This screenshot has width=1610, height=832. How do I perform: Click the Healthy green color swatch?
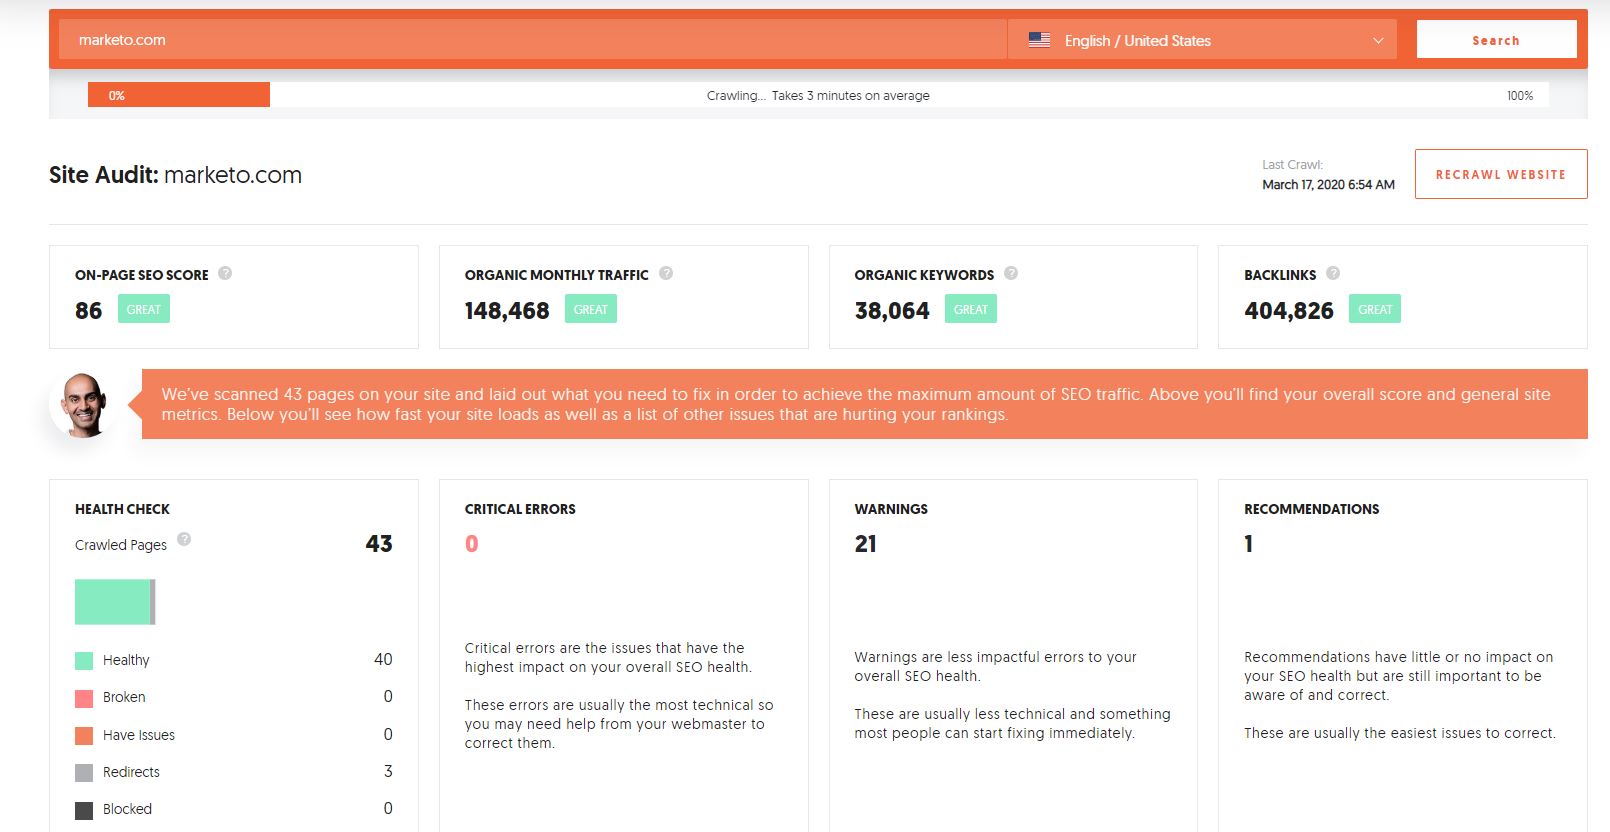coord(84,661)
